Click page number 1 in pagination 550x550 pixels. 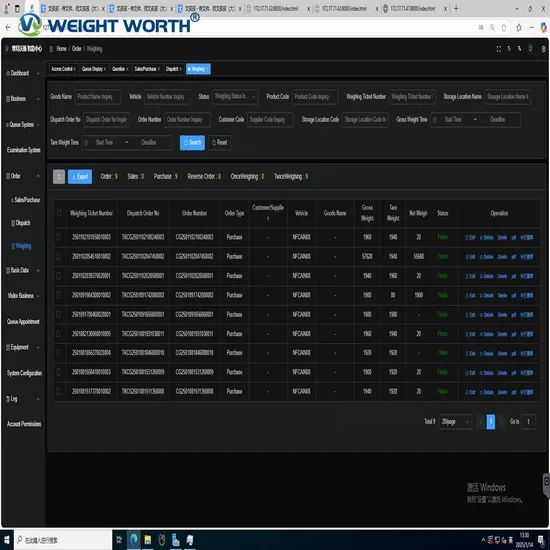pos(491,422)
